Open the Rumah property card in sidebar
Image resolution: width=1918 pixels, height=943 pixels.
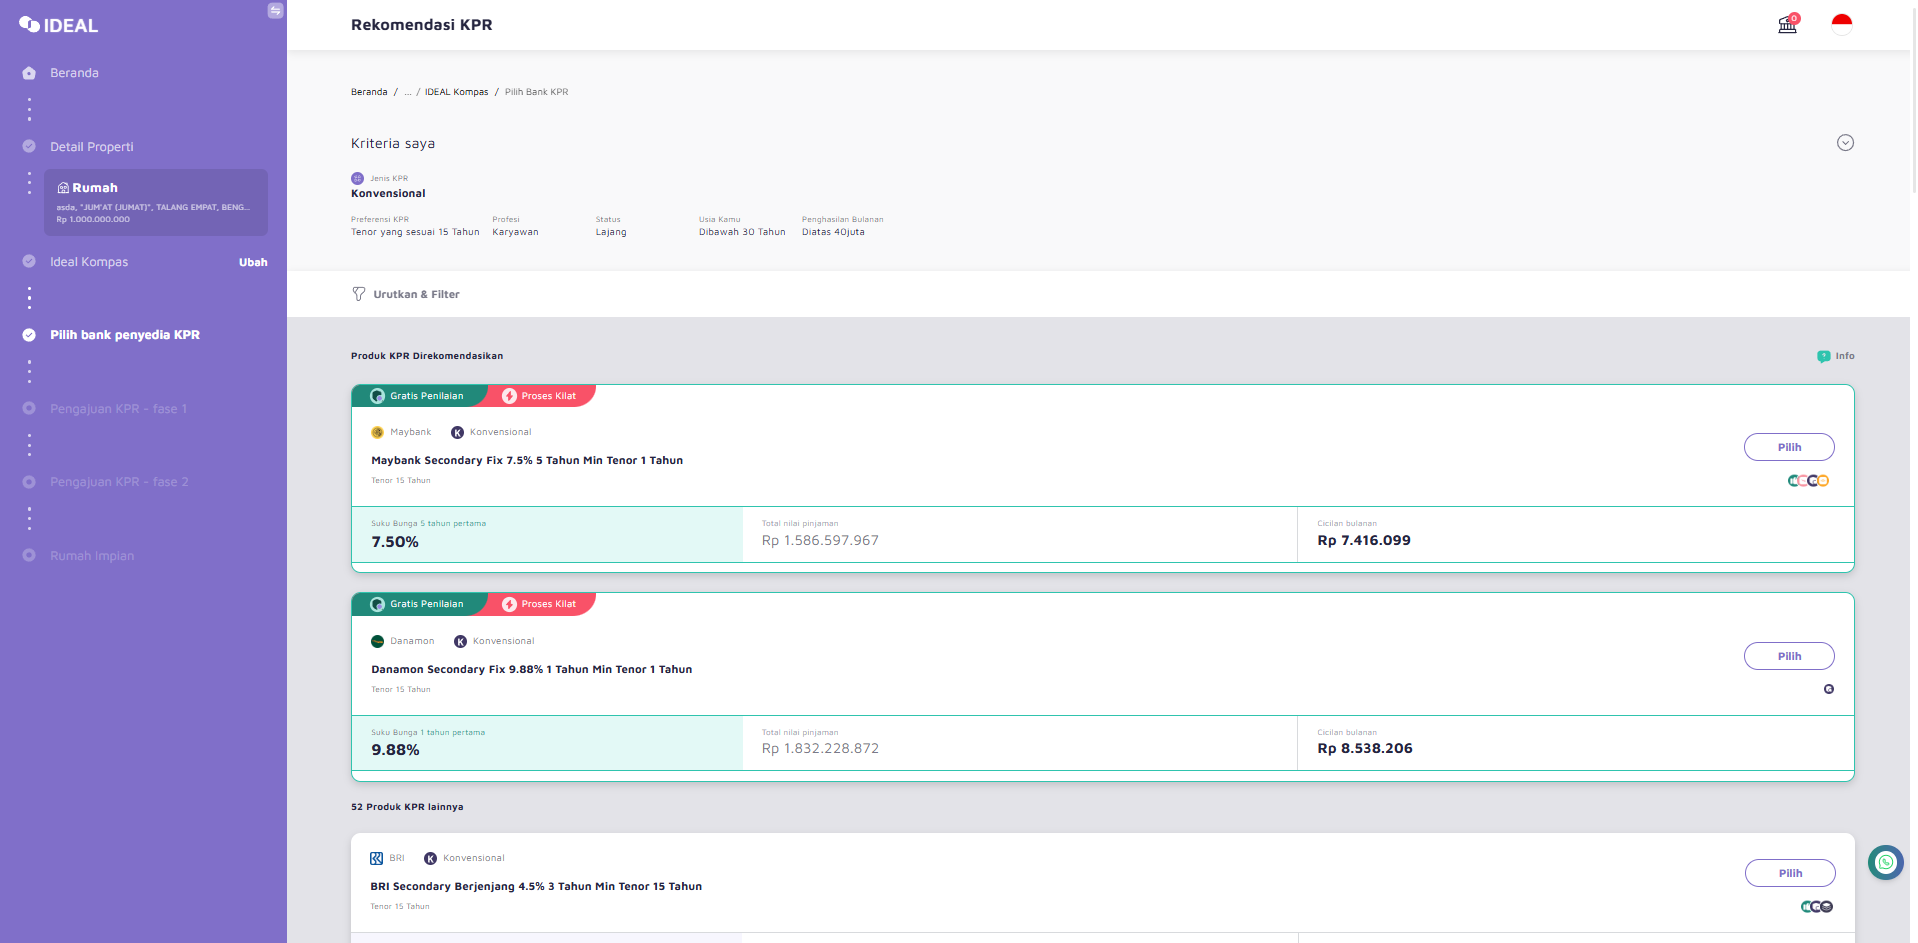(x=156, y=202)
